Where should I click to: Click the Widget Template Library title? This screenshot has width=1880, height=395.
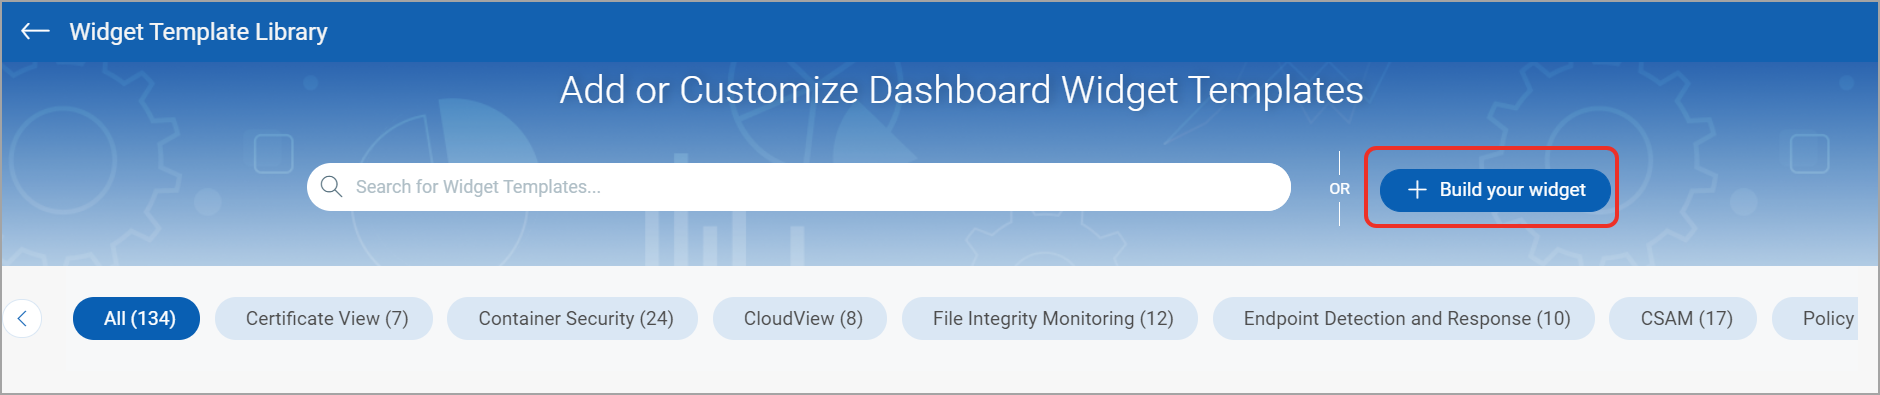[x=198, y=32]
